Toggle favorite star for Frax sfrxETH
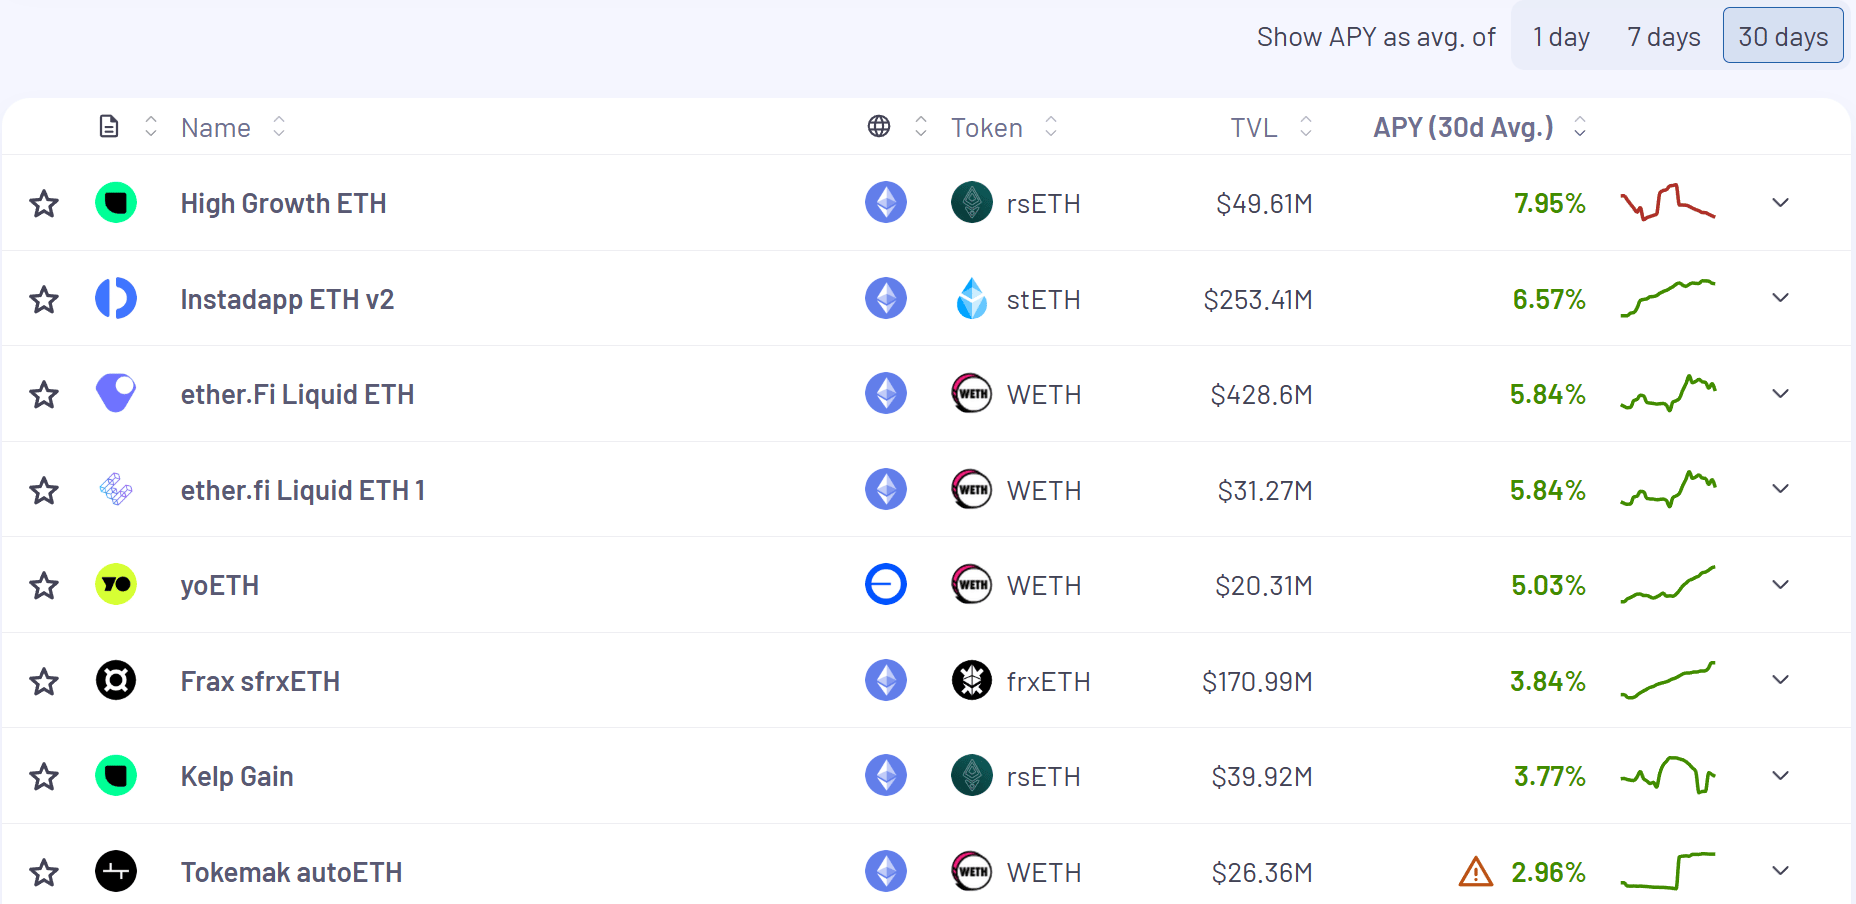 [44, 682]
